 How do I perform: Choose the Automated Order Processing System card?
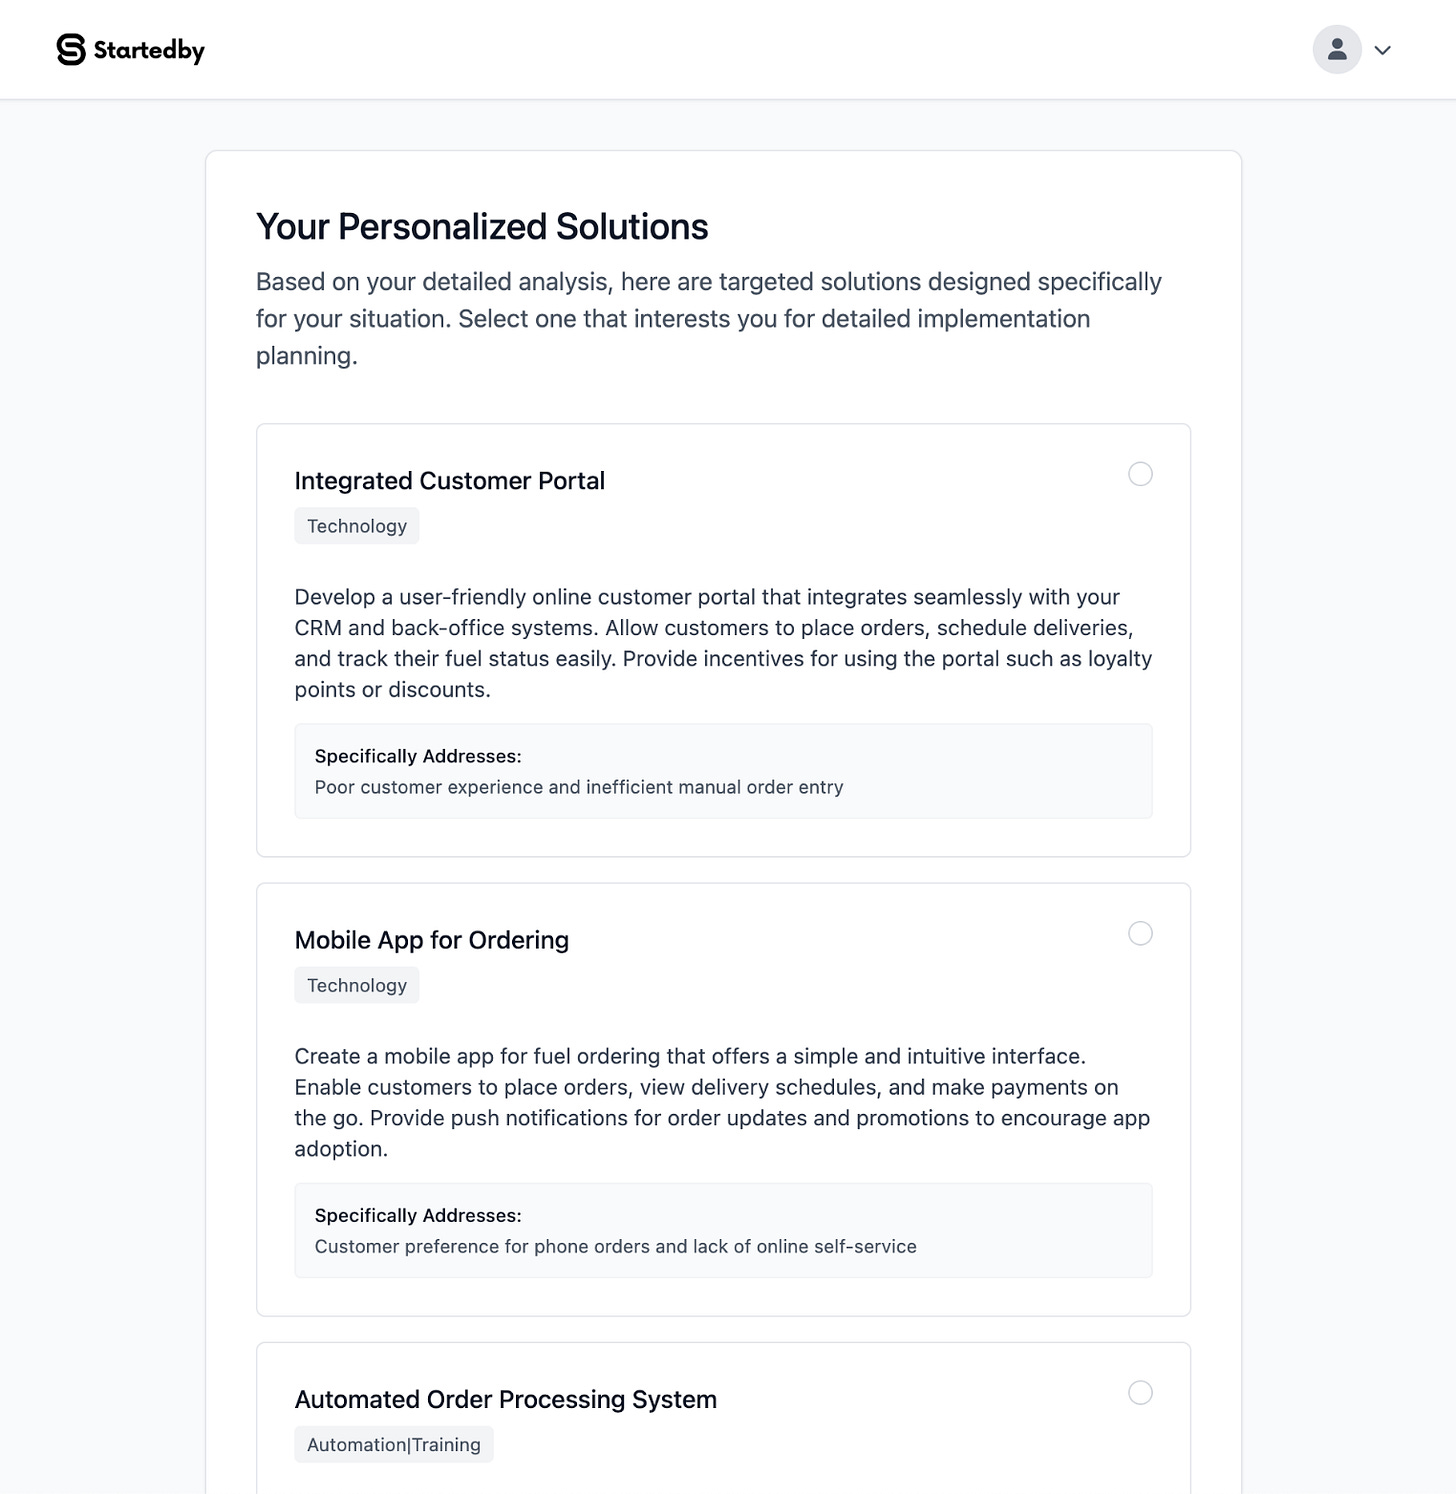(x=723, y=1420)
